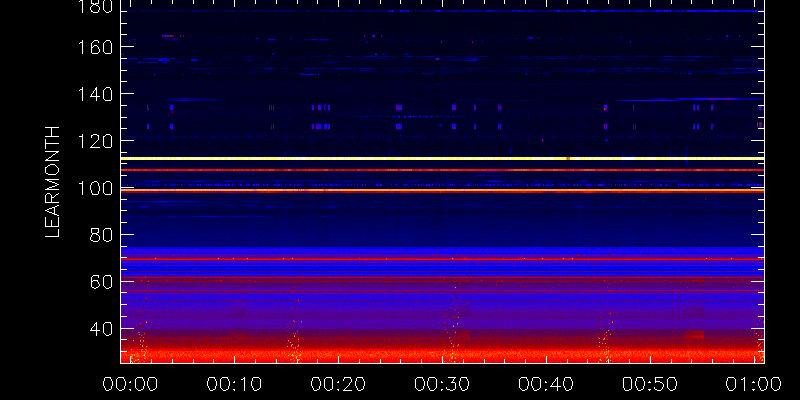
Task: Select the 40 frequency tick label
Action: click(101, 329)
